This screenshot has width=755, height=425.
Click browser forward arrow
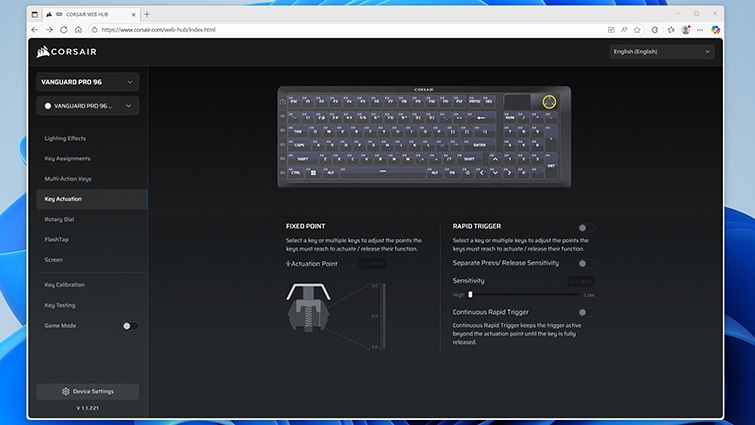coord(49,30)
